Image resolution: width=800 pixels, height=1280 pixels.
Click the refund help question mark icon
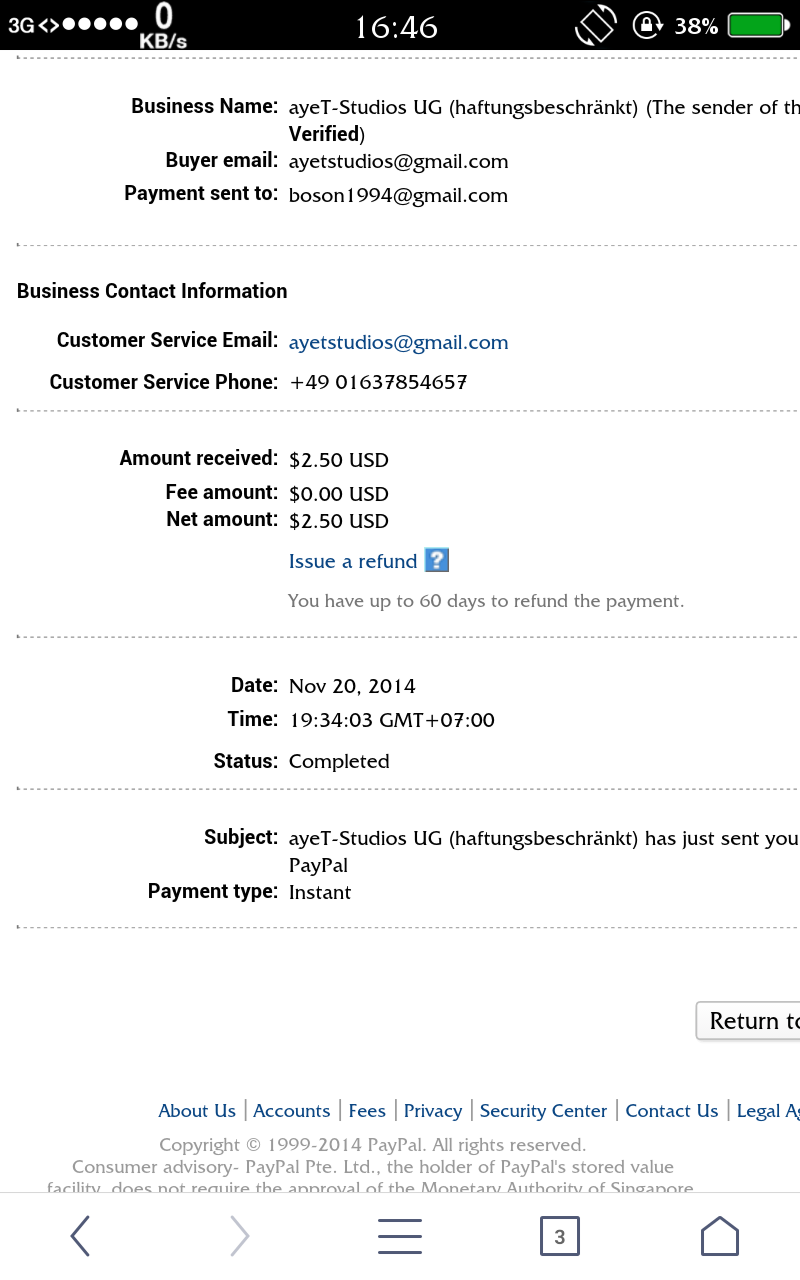(436, 560)
